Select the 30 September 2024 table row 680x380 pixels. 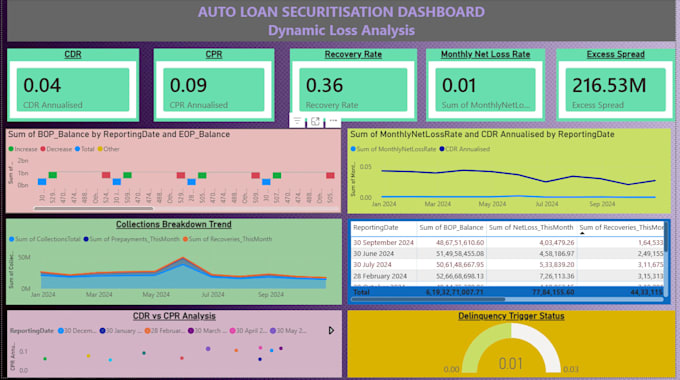508,242
